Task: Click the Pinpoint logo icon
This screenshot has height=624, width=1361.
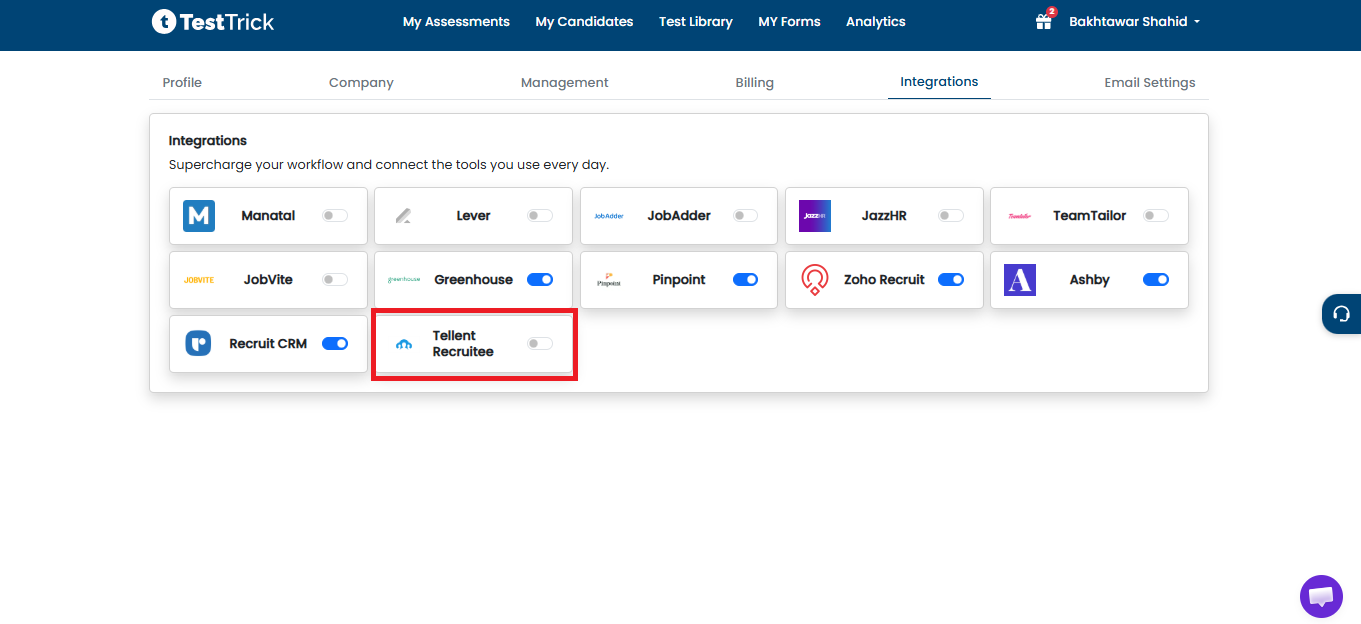Action: (x=609, y=280)
